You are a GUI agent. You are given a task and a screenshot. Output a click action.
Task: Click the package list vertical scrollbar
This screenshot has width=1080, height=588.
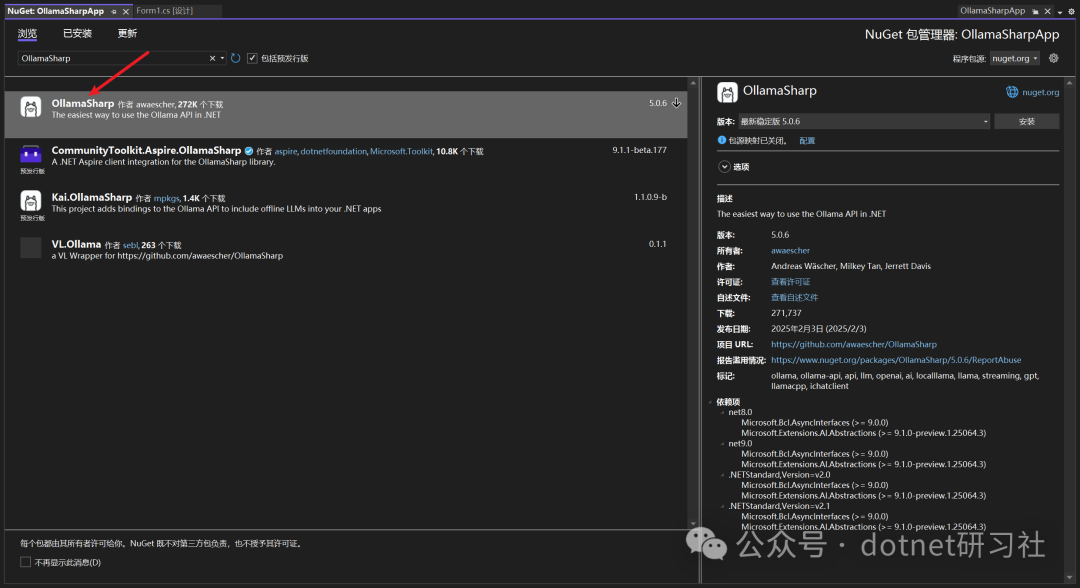693,303
